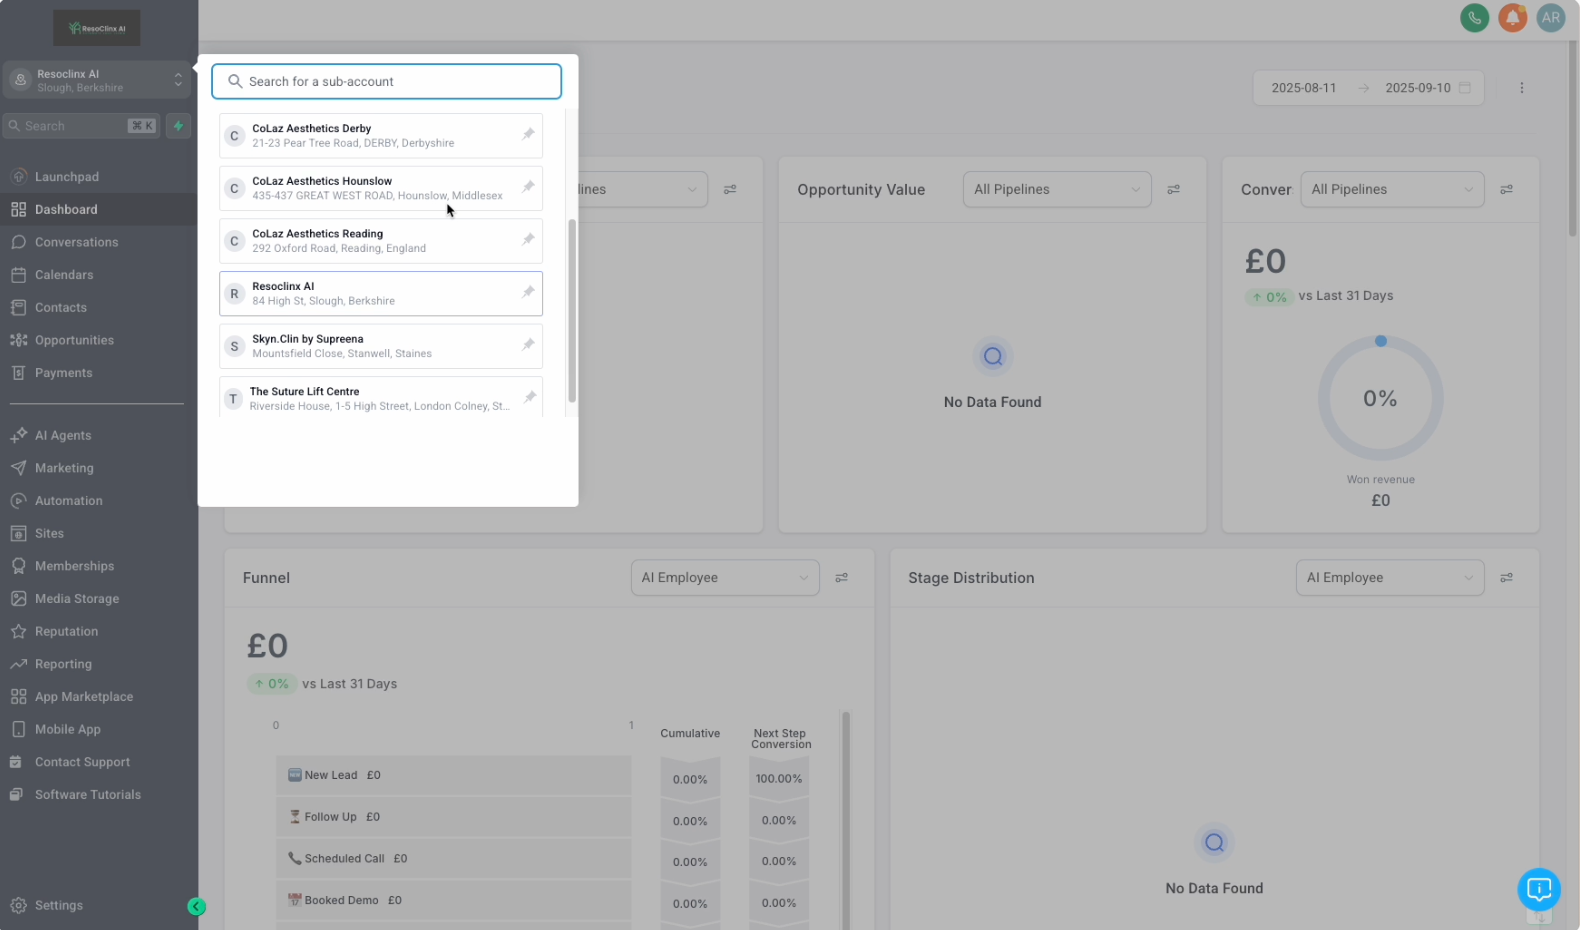Open the Resoclinx AI account switcher
This screenshot has width=1580, height=930.
click(97, 80)
